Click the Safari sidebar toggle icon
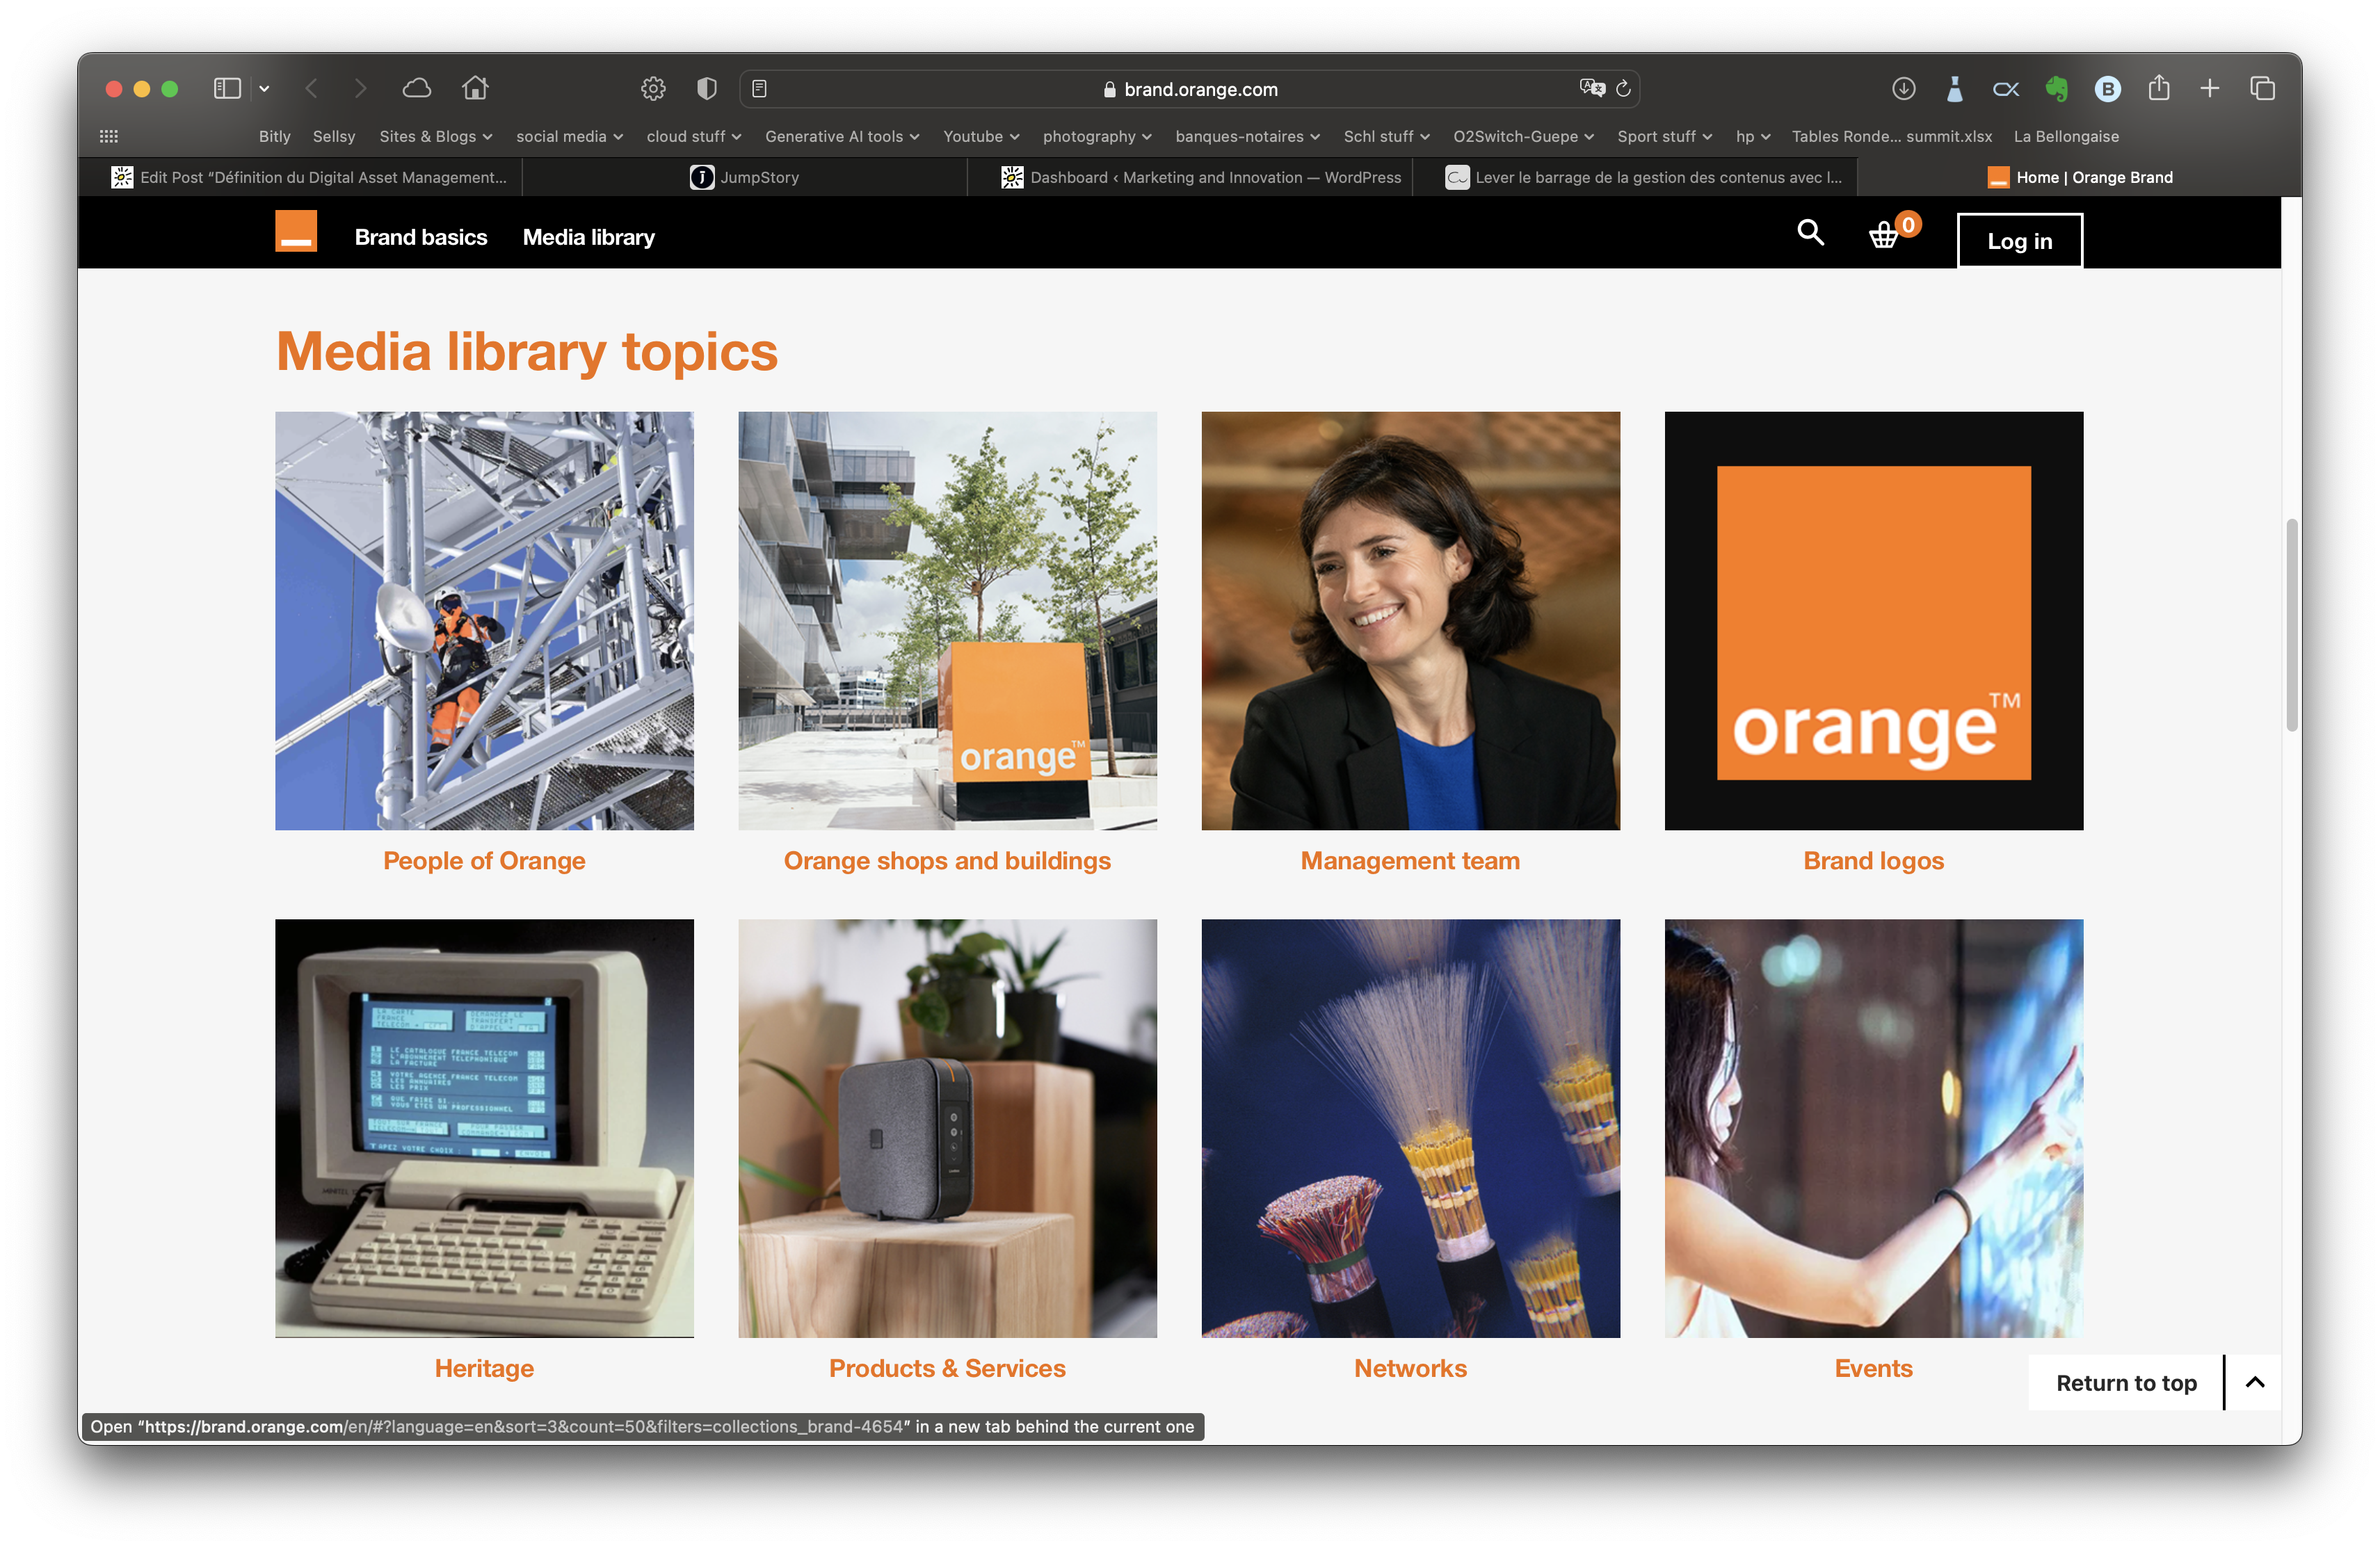This screenshot has height=1548, width=2380. [x=227, y=89]
